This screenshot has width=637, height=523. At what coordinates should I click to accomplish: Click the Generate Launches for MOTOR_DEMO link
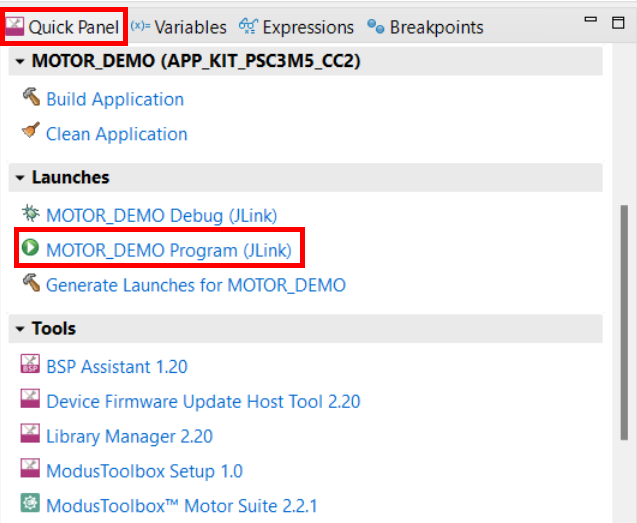tap(196, 285)
